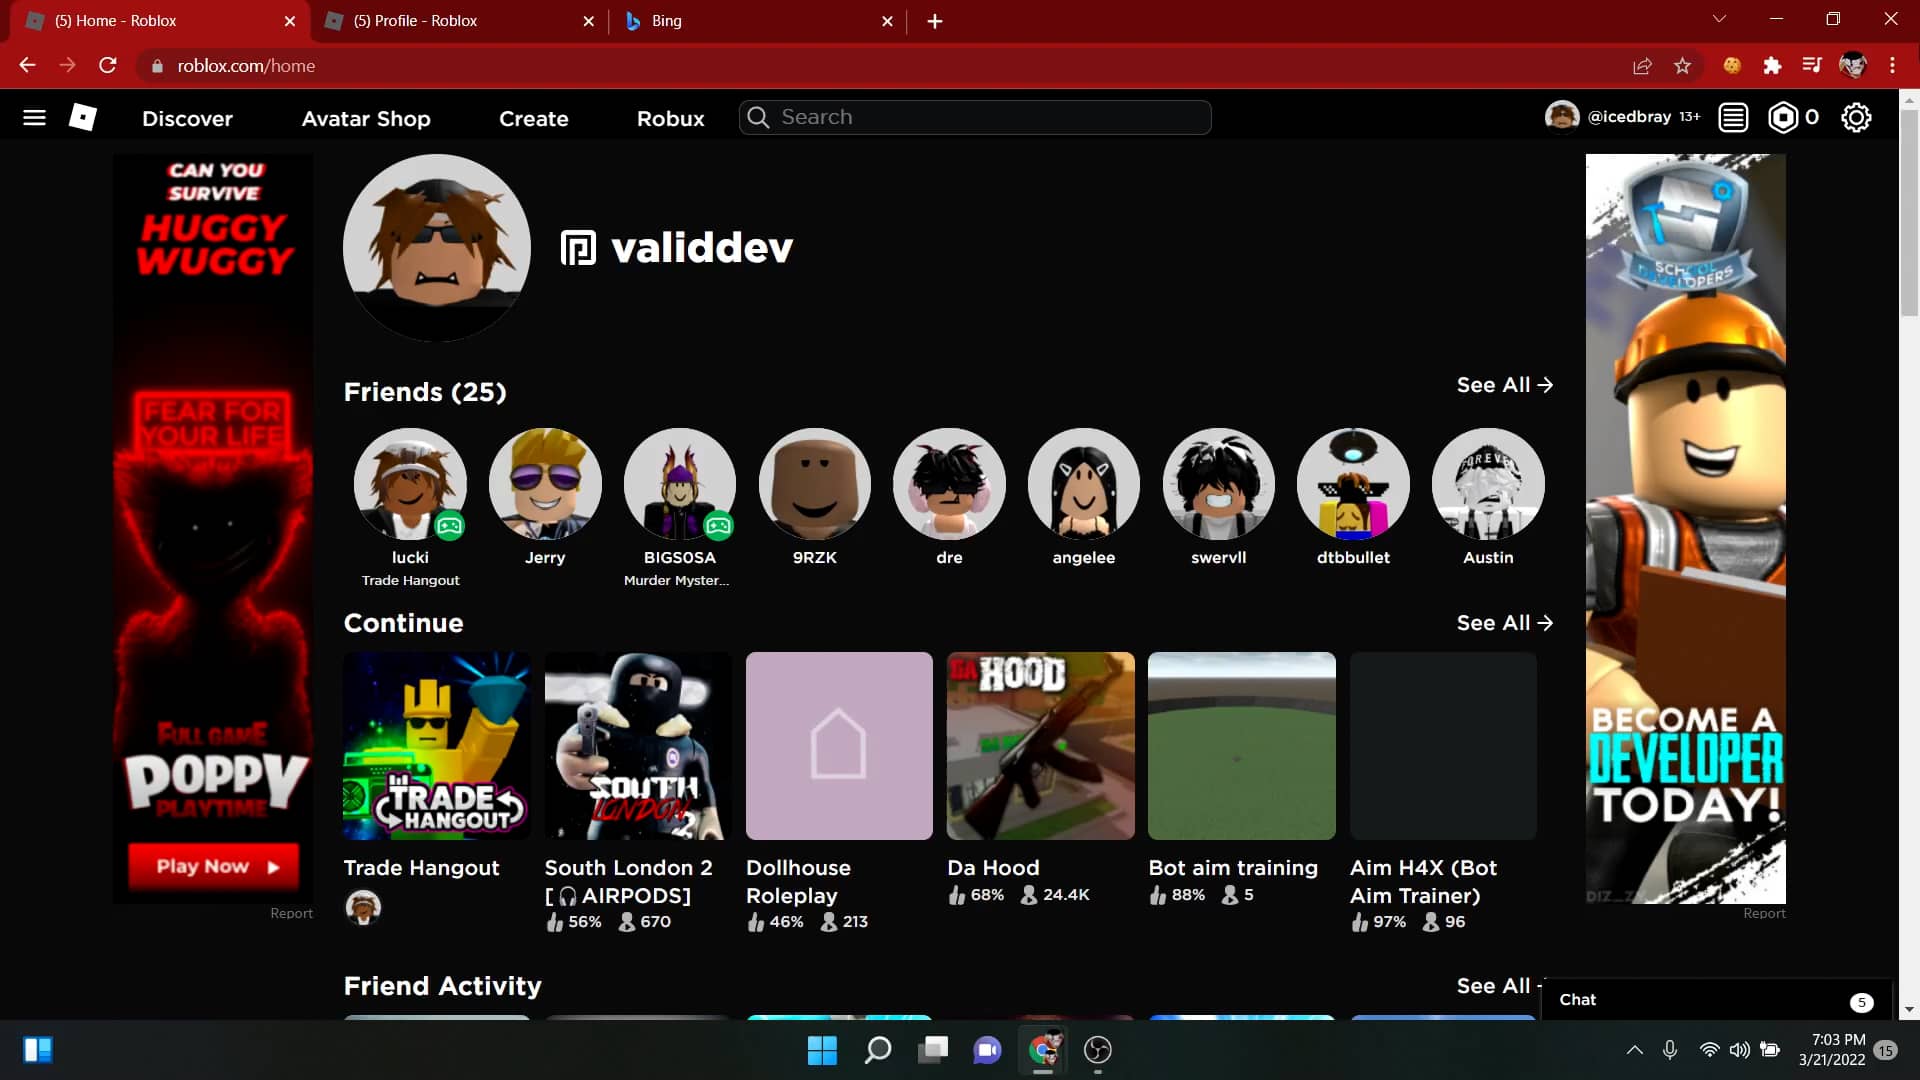Open friend swervll's avatar
The image size is (1920, 1080).
[x=1219, y=485]
